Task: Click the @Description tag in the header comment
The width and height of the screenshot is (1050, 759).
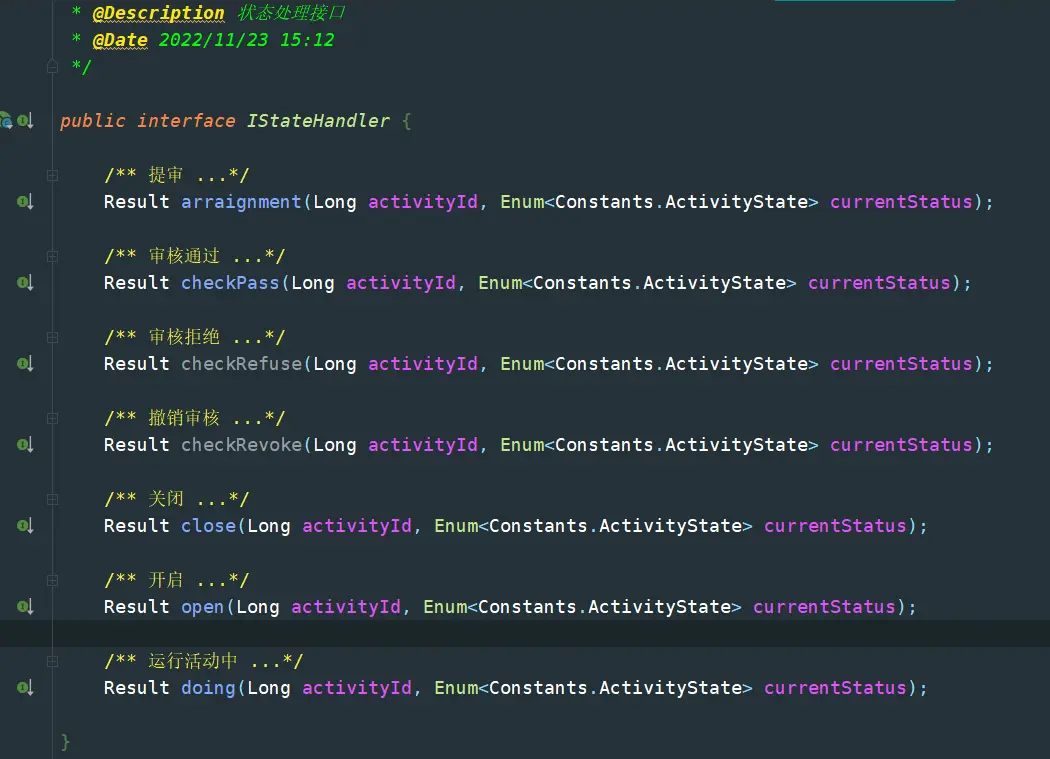Action: pos(158,14)
